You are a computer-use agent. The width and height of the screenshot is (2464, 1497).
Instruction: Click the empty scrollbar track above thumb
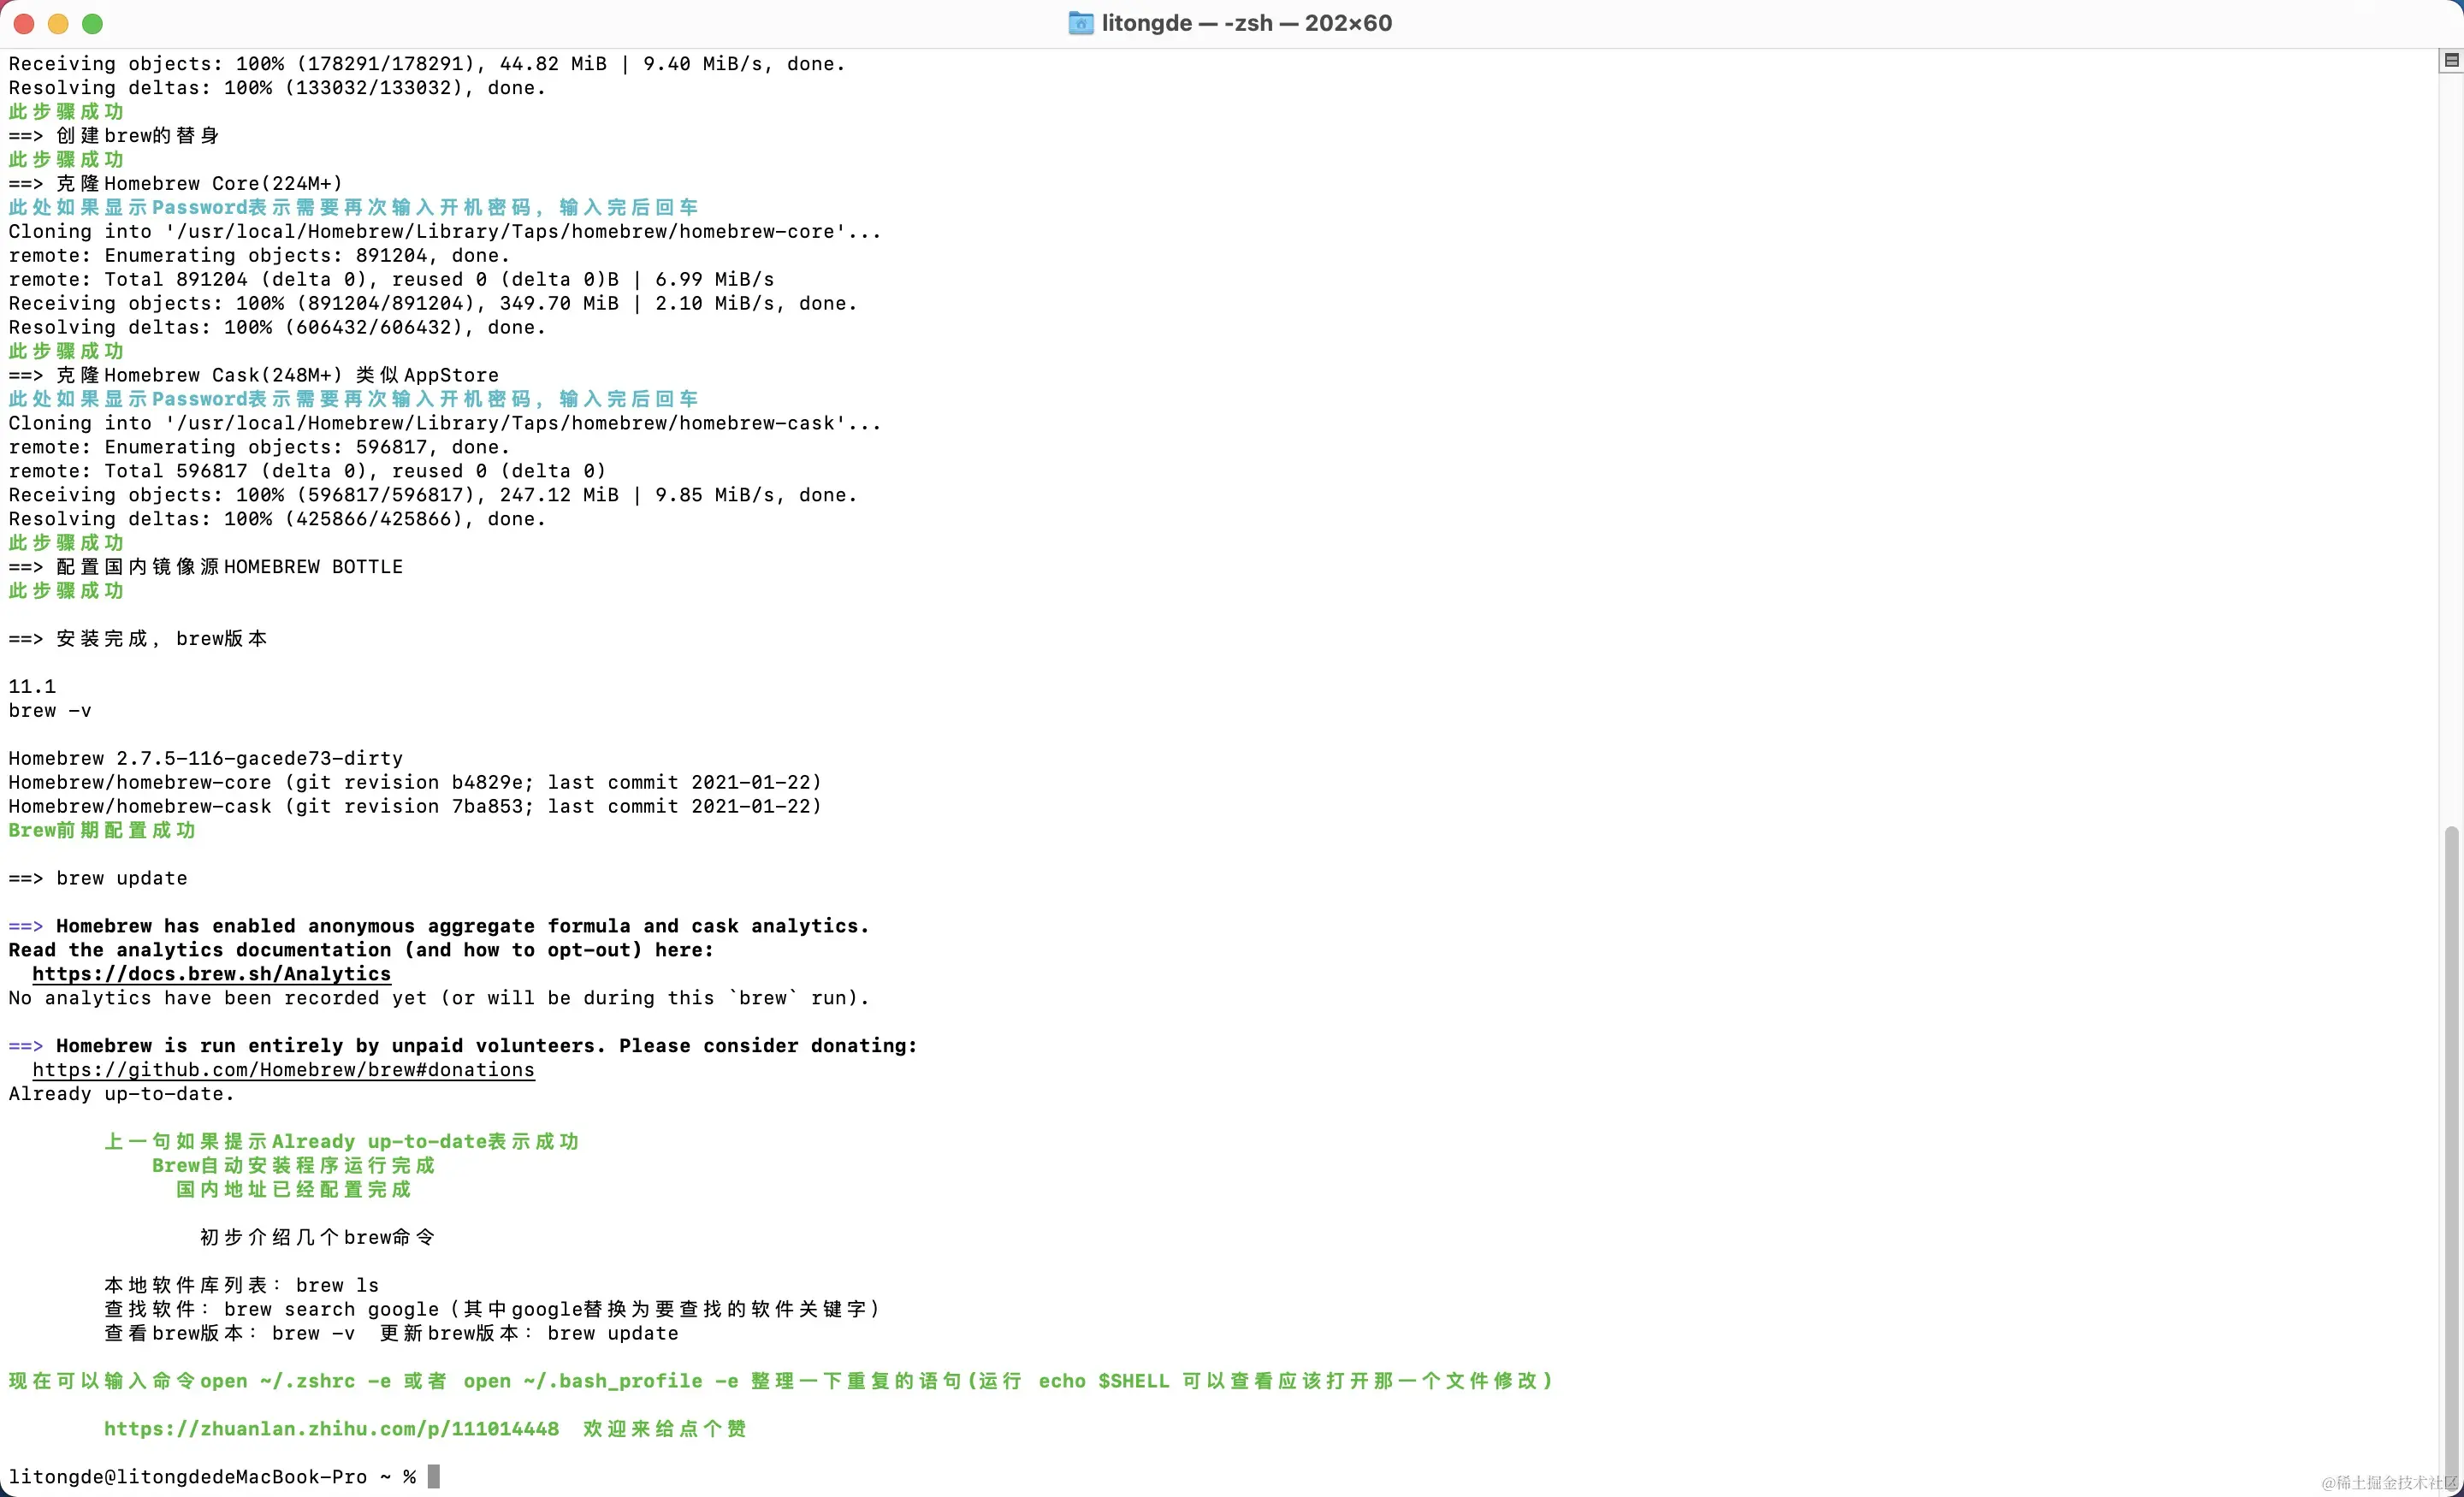(2451, 450)
